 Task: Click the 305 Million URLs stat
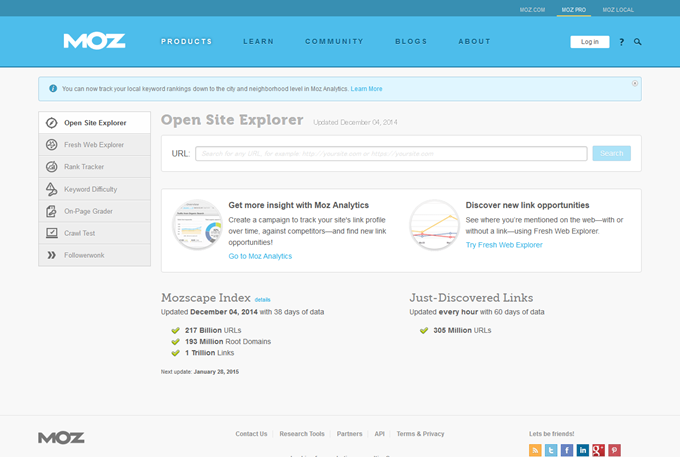coord(462,330)
